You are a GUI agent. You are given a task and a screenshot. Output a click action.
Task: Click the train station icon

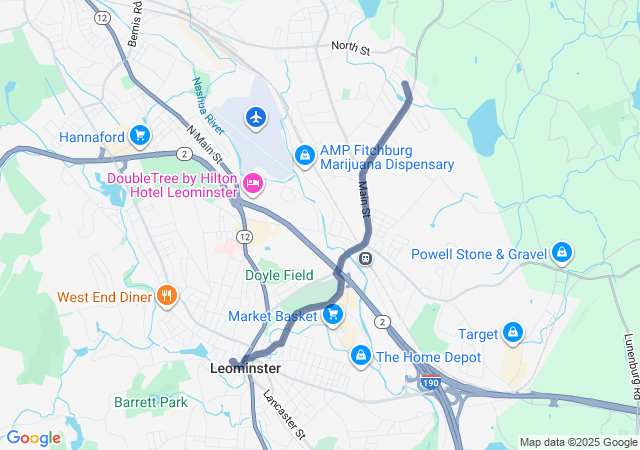(365, 258)
